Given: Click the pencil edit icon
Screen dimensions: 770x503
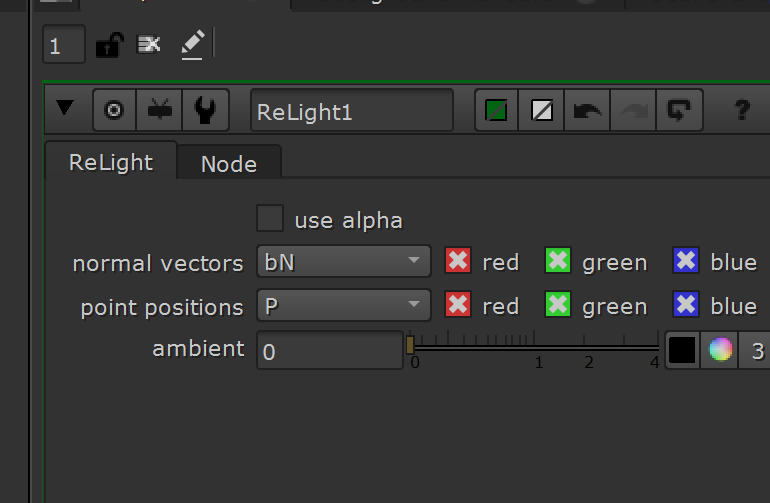Looking at the screenshot, I should click(192, 45).
